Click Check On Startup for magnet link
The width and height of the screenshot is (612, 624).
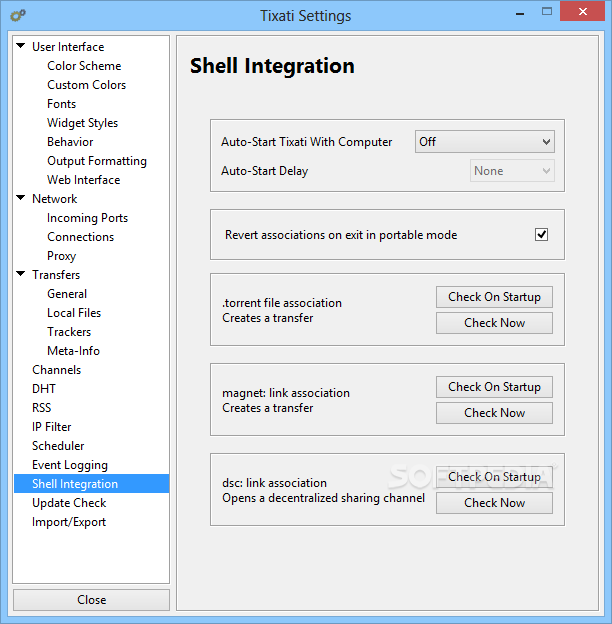[x=494, y=387]
